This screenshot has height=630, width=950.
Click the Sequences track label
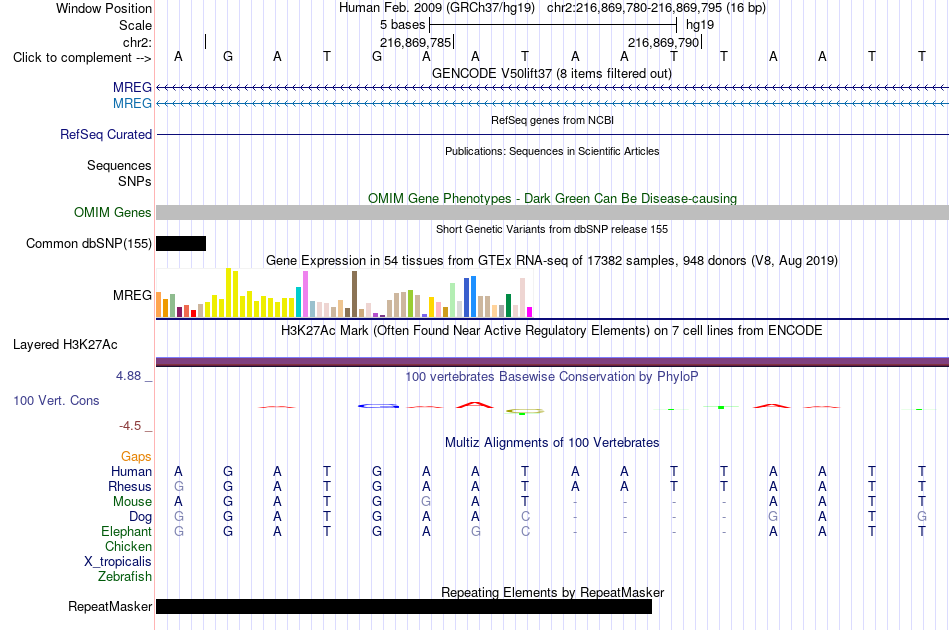[119, 165]
